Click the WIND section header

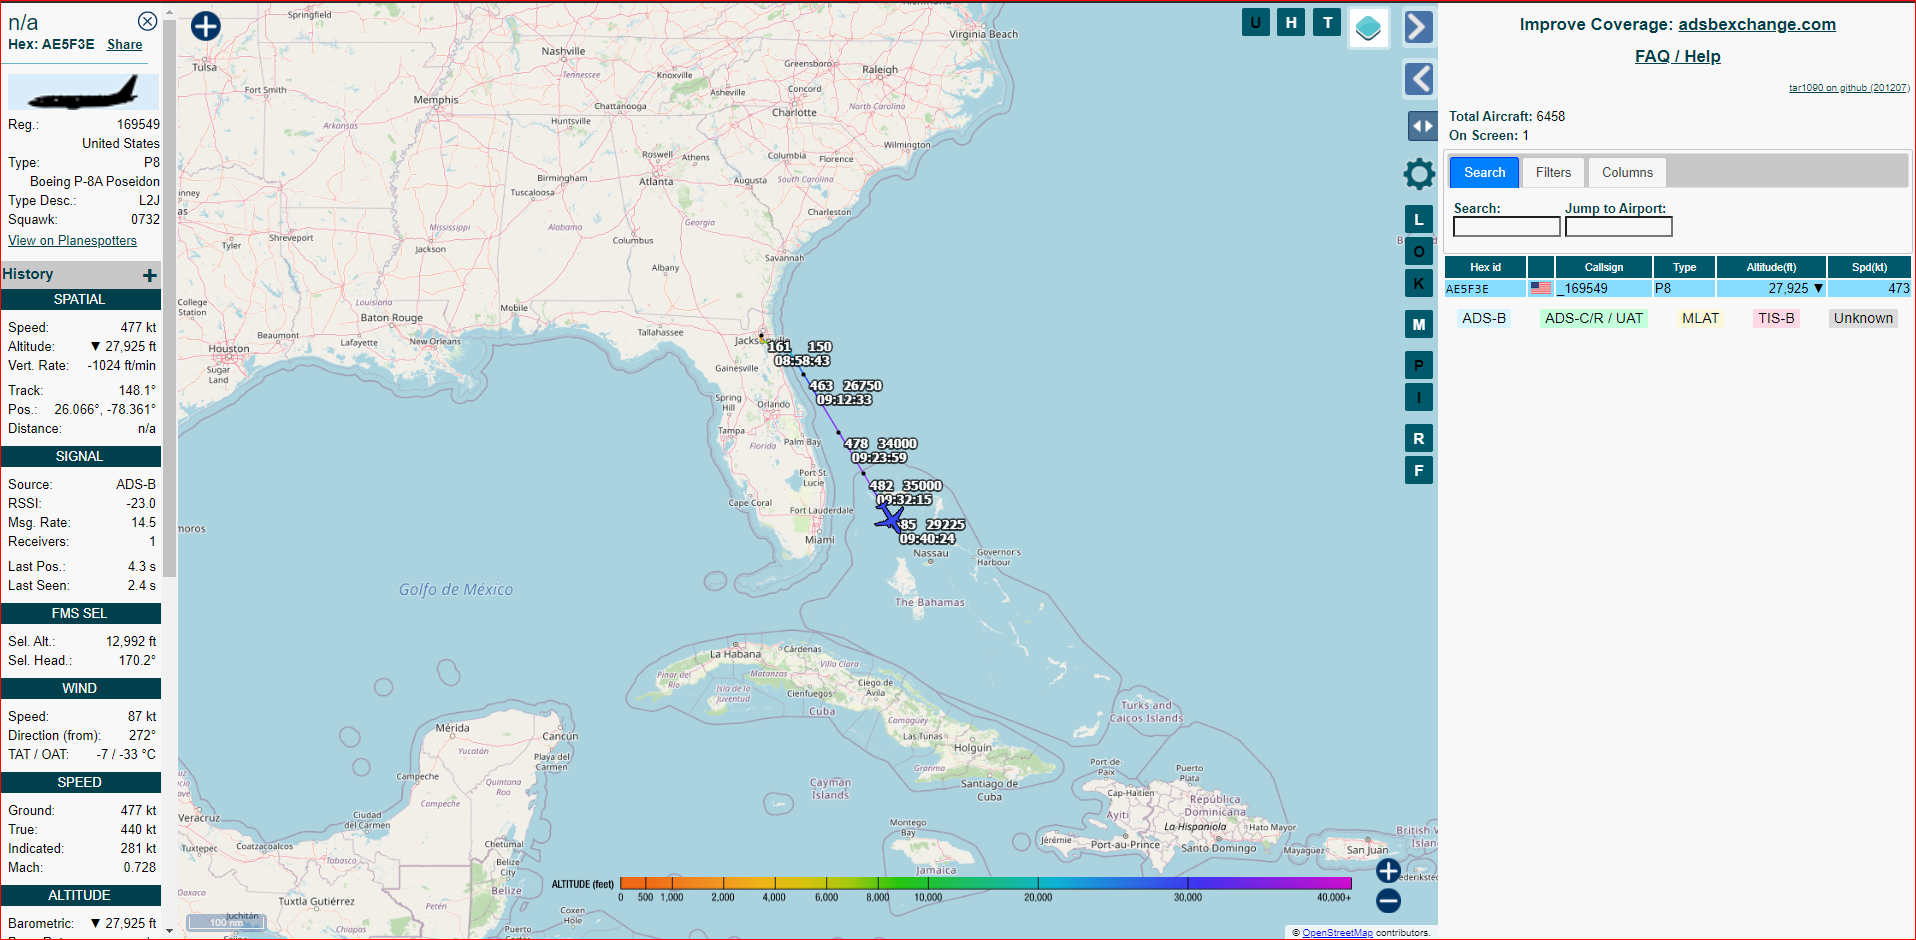click(x=80, y=688)
